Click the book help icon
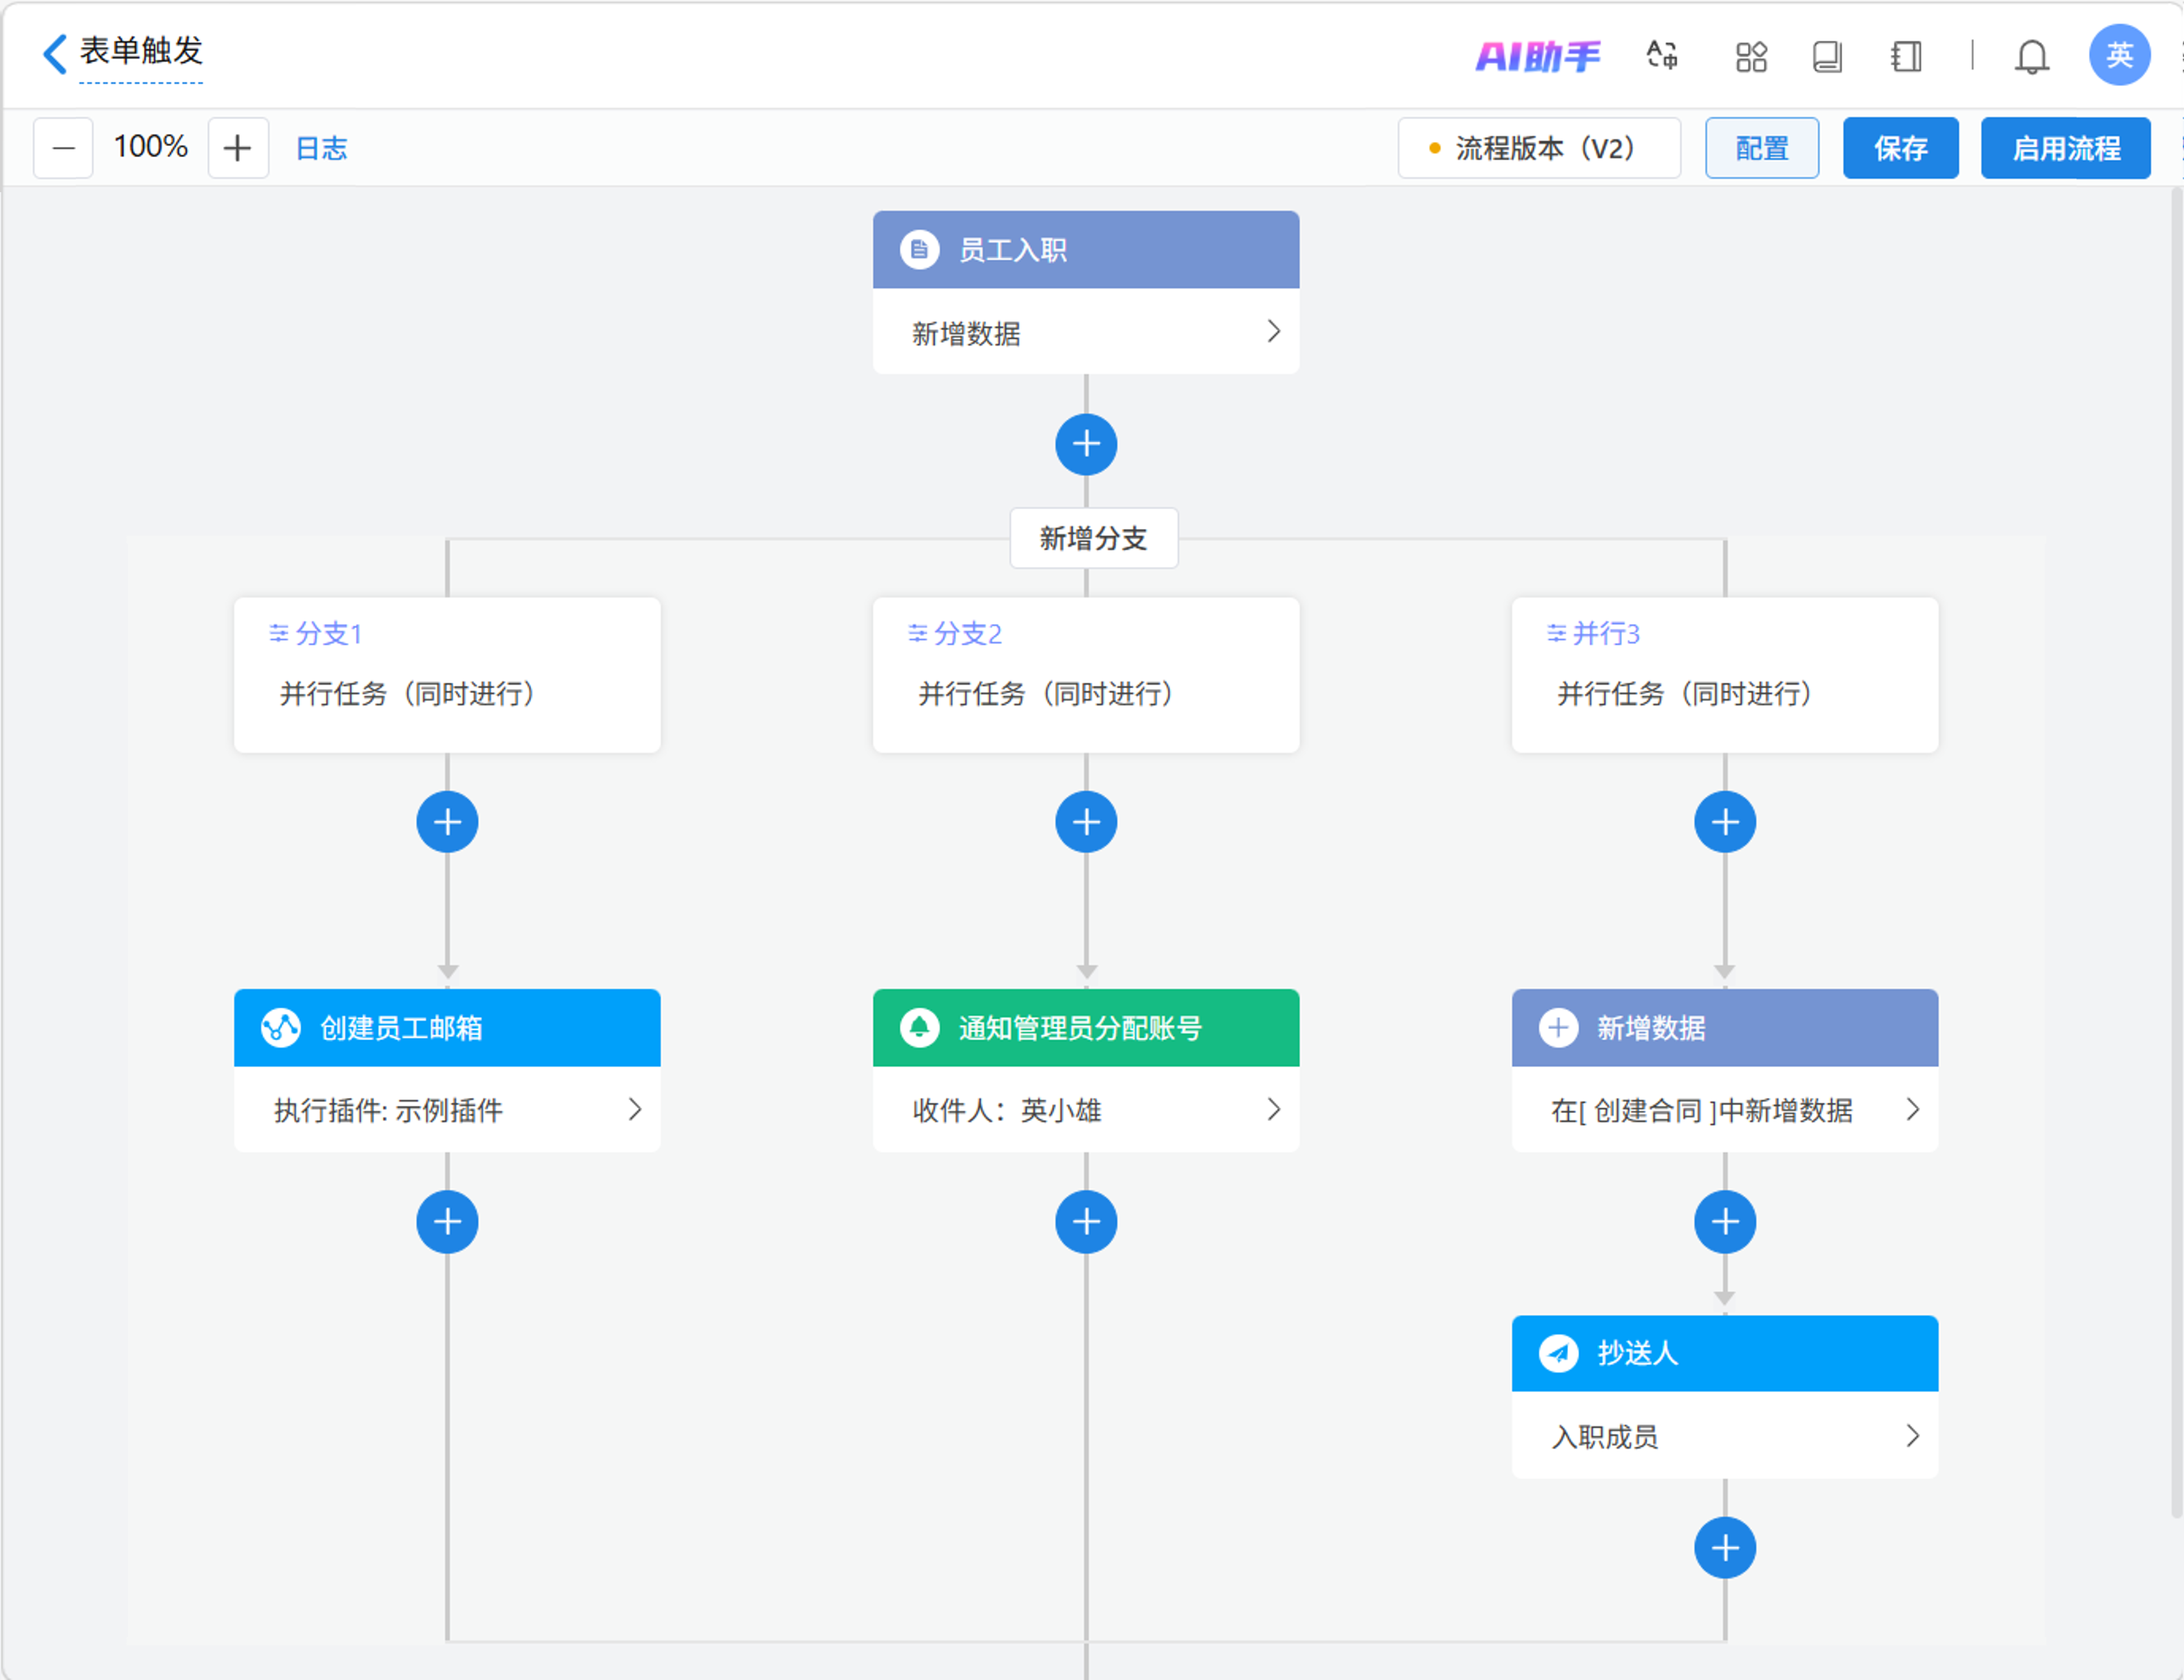Viewport: 2184px width, 1680px height. 1827,56
